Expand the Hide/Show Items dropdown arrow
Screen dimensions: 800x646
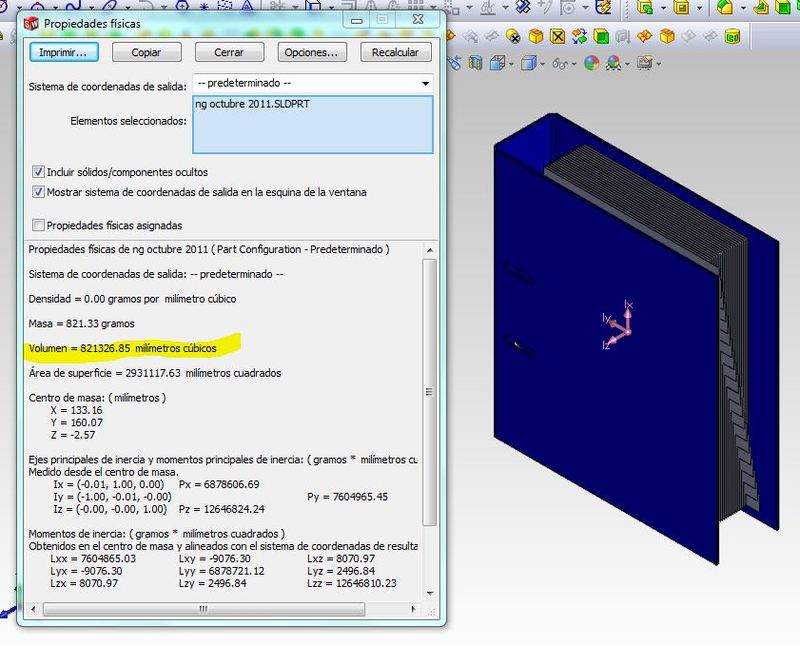572,62
